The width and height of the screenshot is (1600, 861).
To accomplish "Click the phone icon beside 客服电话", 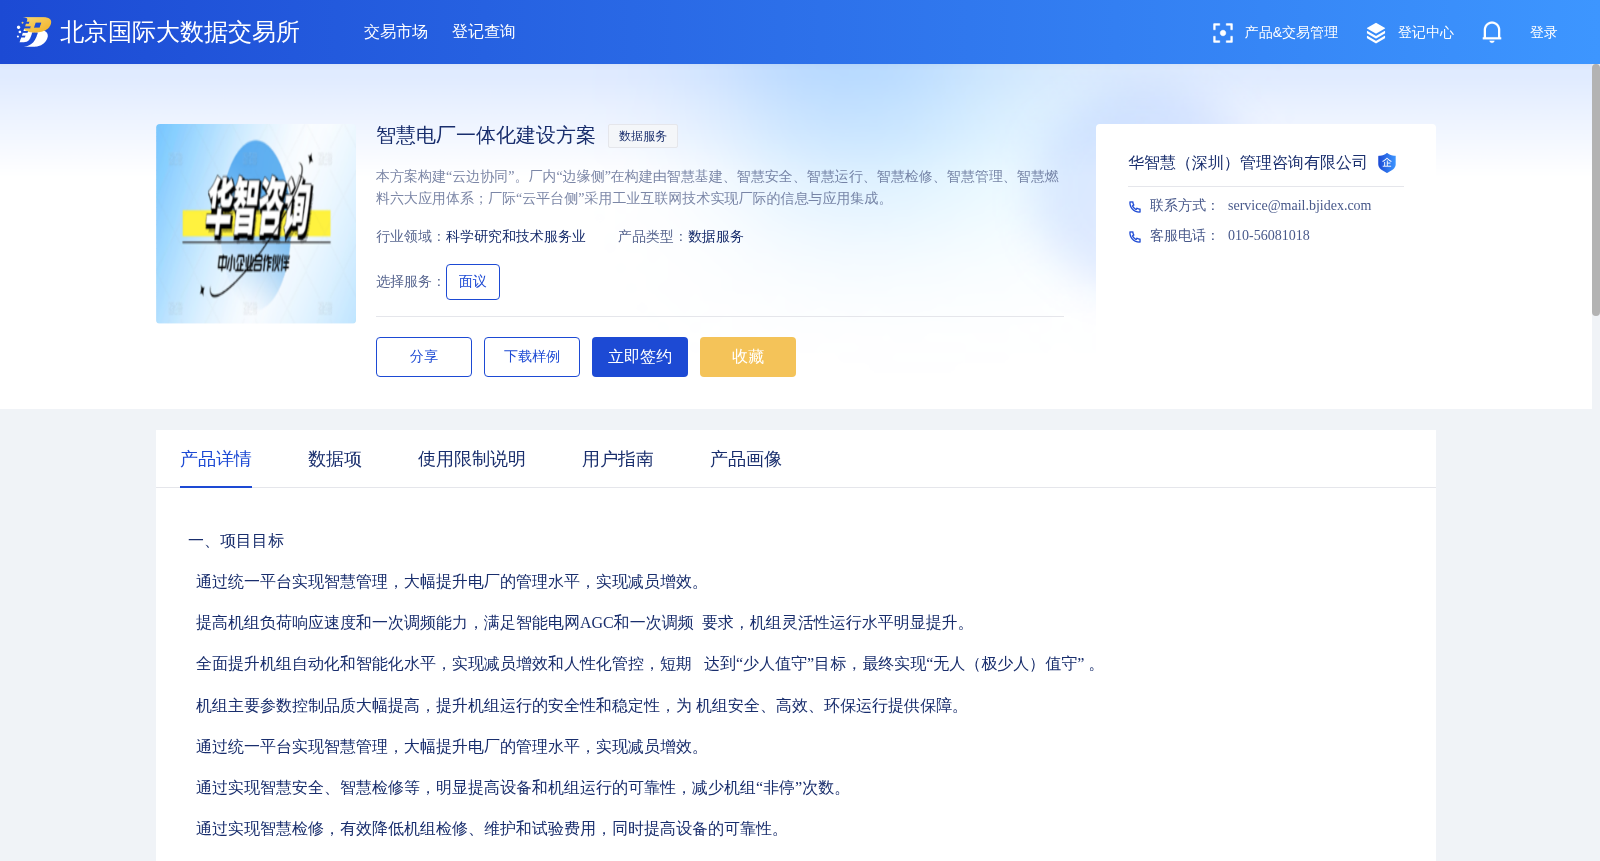I will (1135, 237).
